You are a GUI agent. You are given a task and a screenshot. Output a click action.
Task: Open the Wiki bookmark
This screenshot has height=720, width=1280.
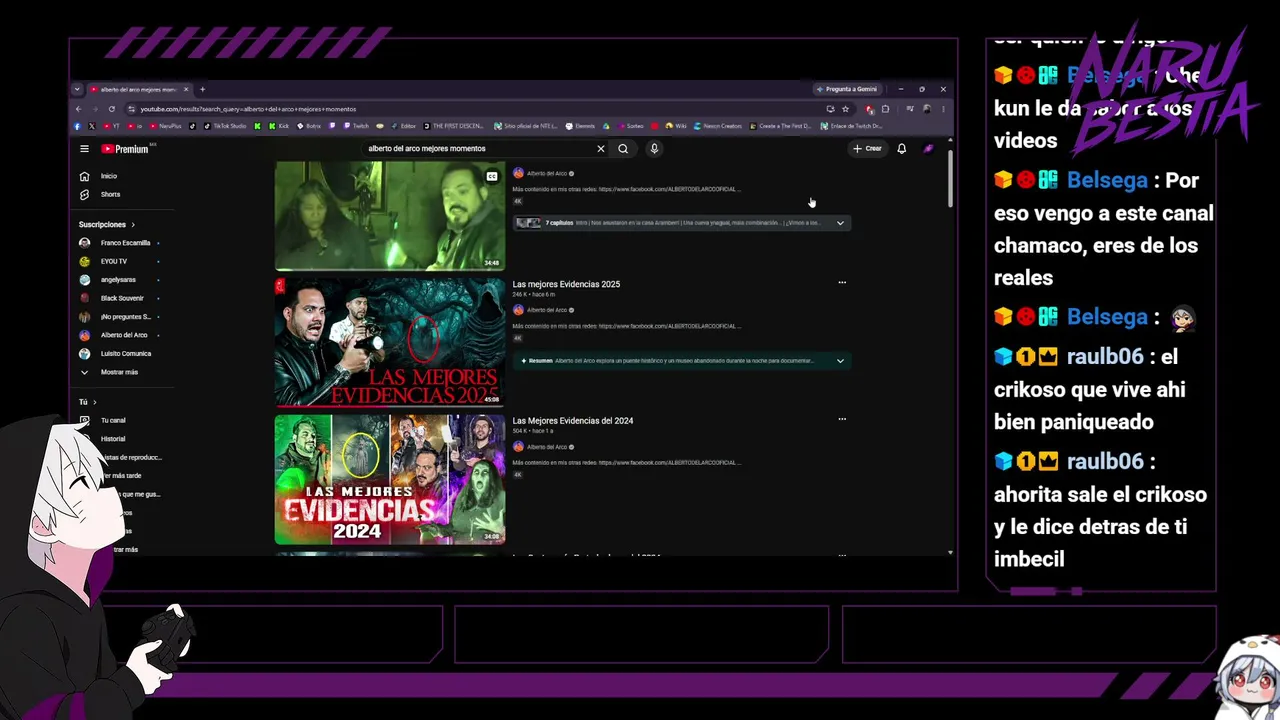click(675, 126)
